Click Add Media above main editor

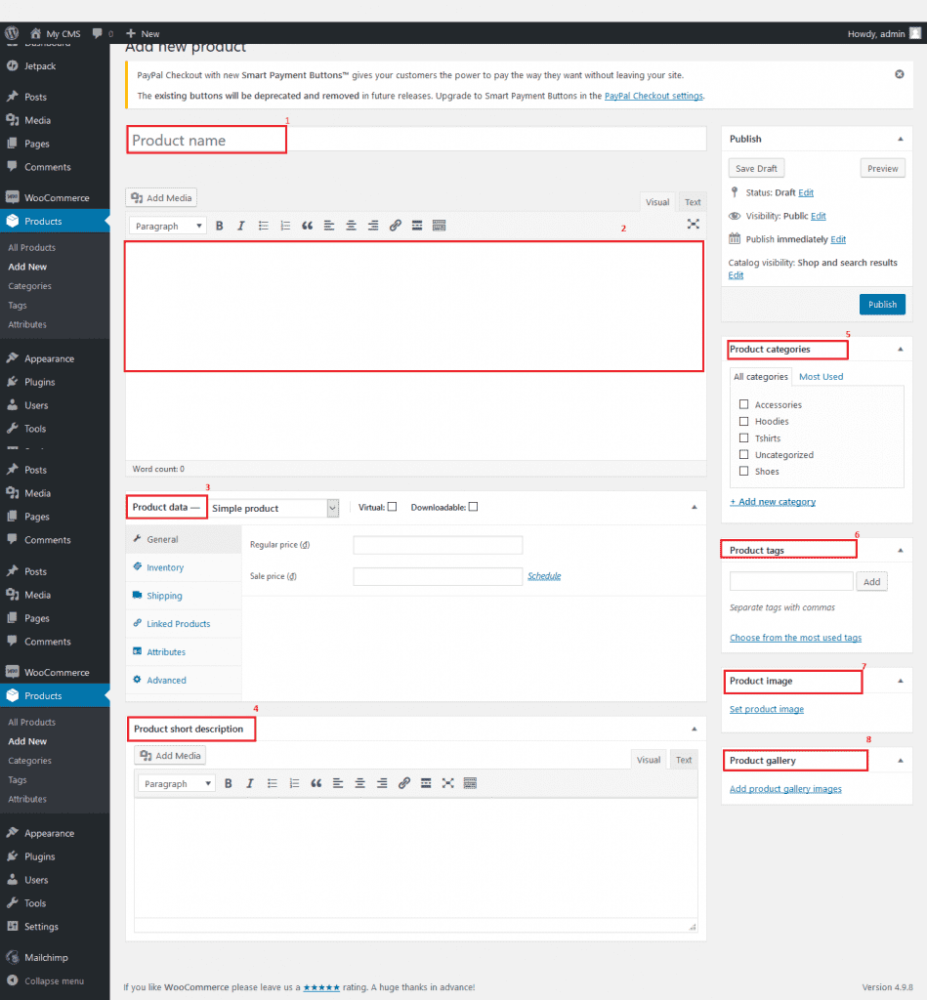point(161,198)
